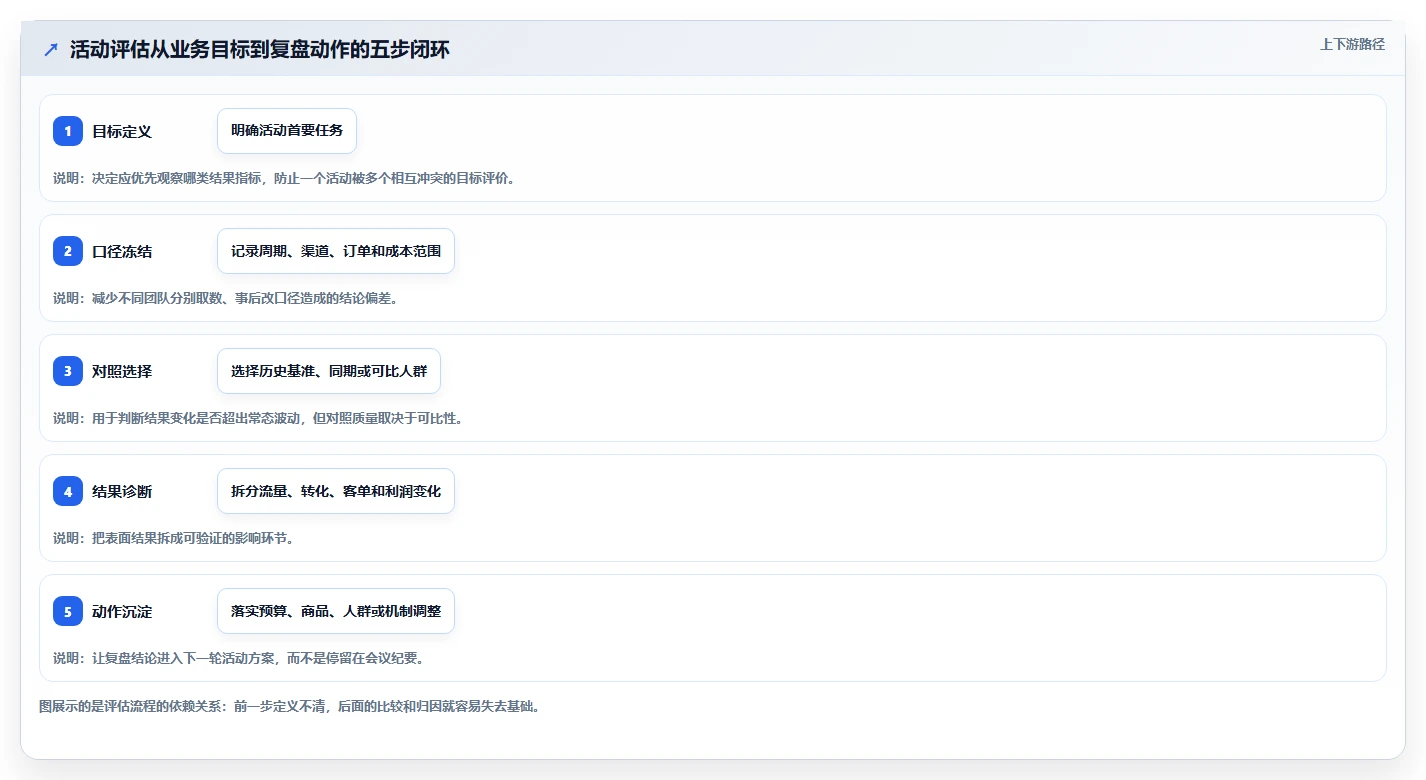Screen dimensions: 1426x780
Task: Select the 目标定义 step heading
Action: click(x=122, y=131)
